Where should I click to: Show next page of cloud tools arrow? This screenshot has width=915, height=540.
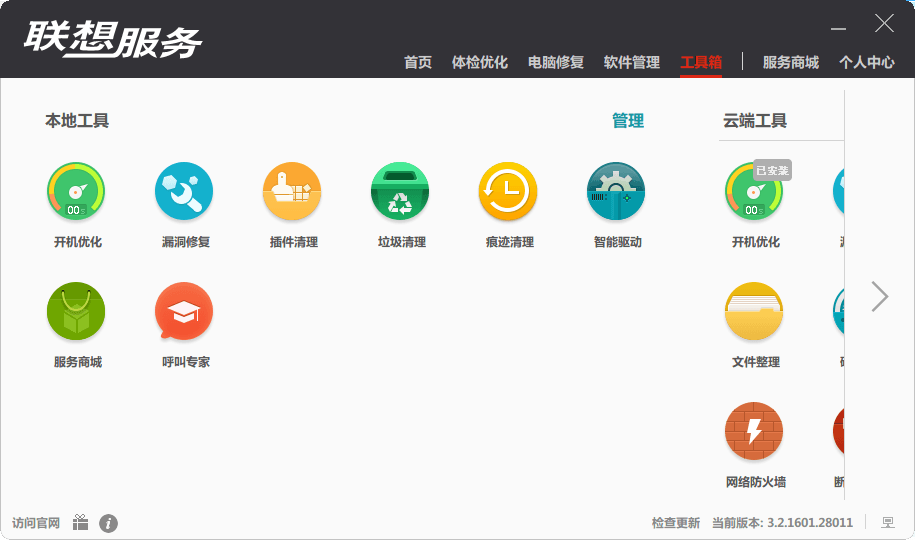point(879,297)
